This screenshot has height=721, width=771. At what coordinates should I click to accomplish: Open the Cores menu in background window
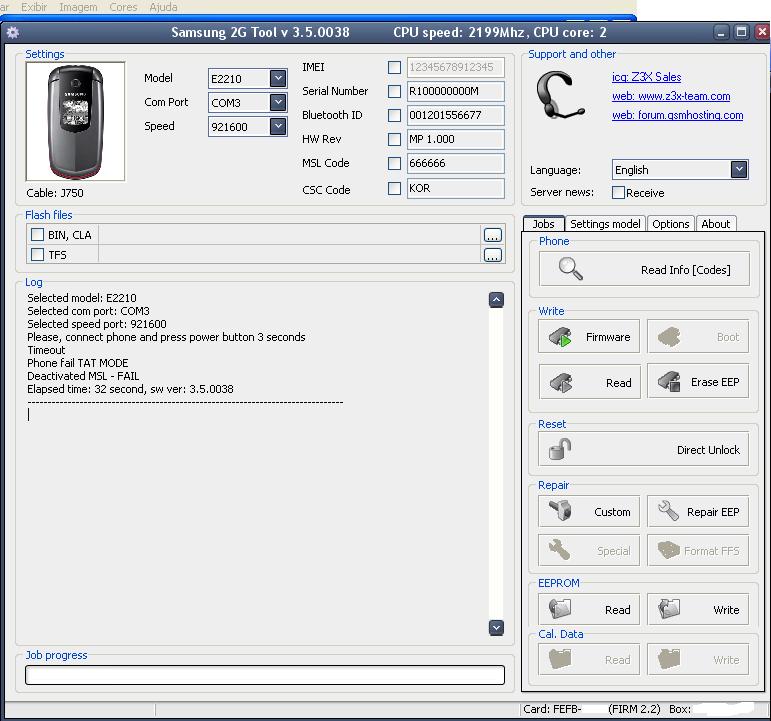(123, 7)
